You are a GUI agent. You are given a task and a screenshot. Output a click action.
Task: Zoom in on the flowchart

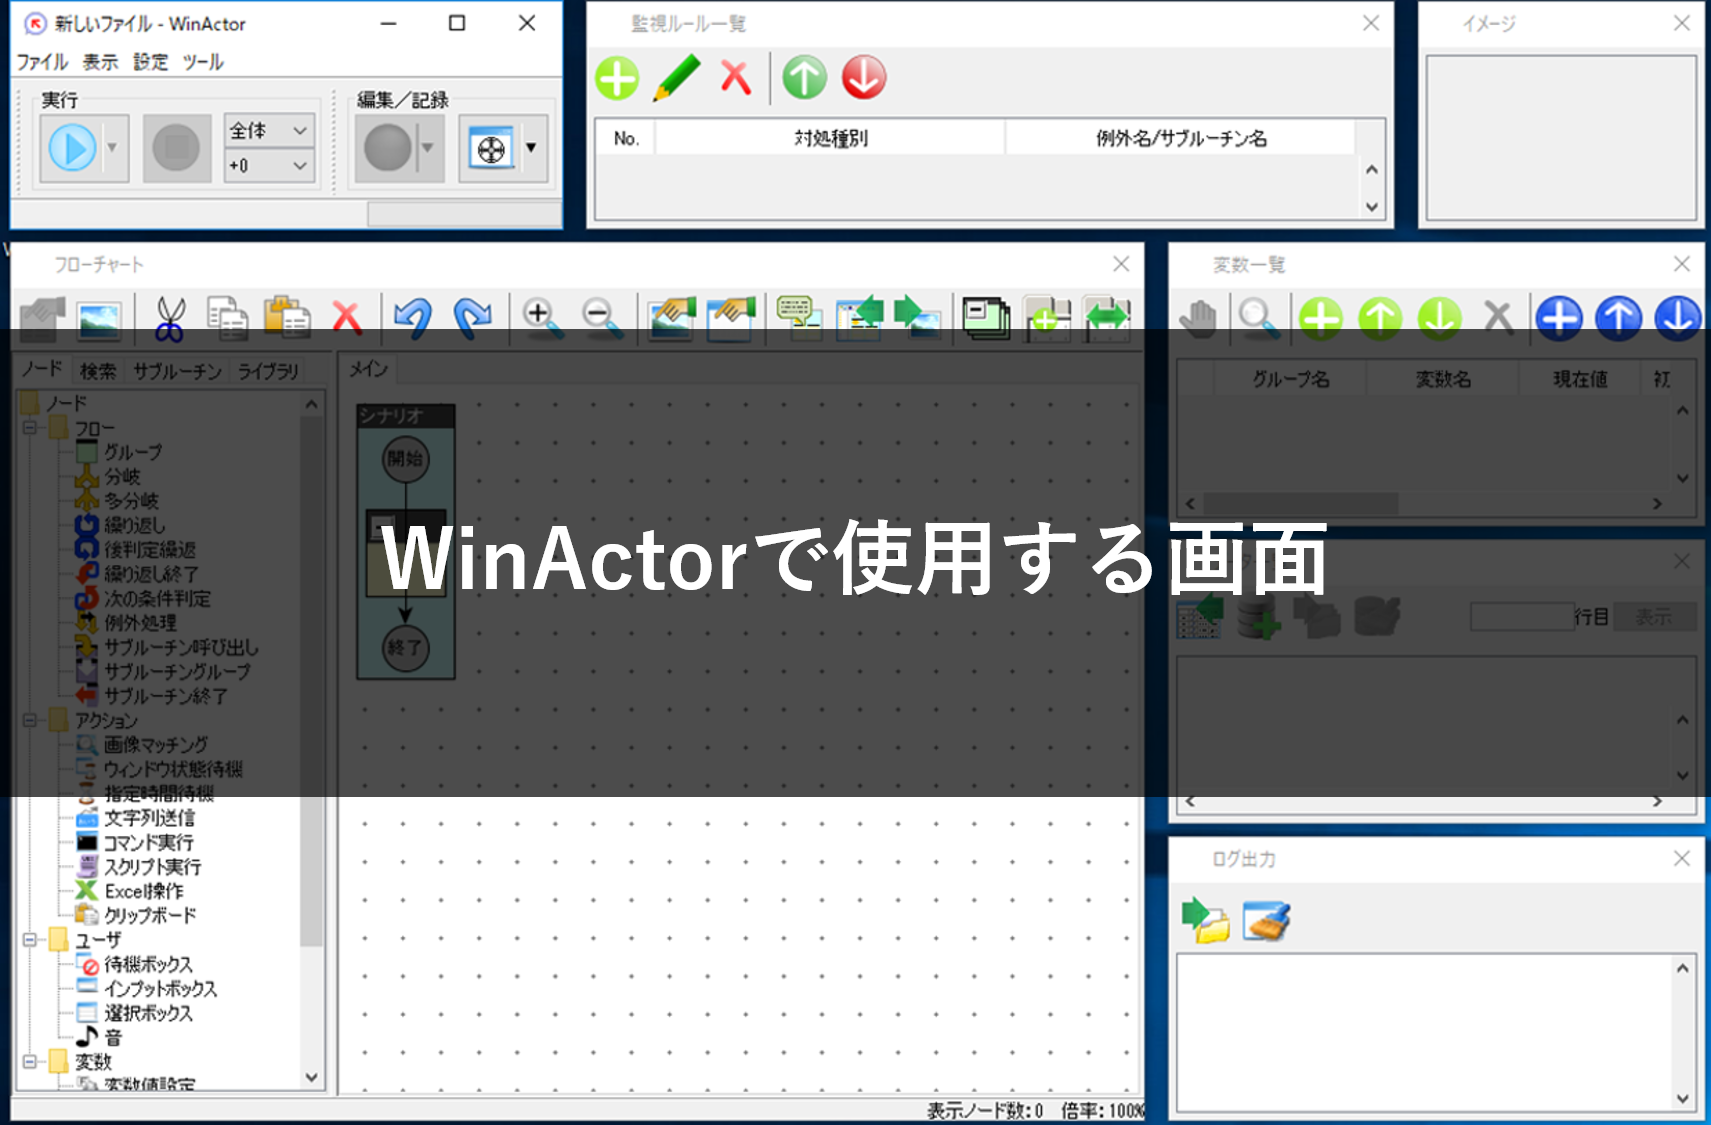(541, 318)
